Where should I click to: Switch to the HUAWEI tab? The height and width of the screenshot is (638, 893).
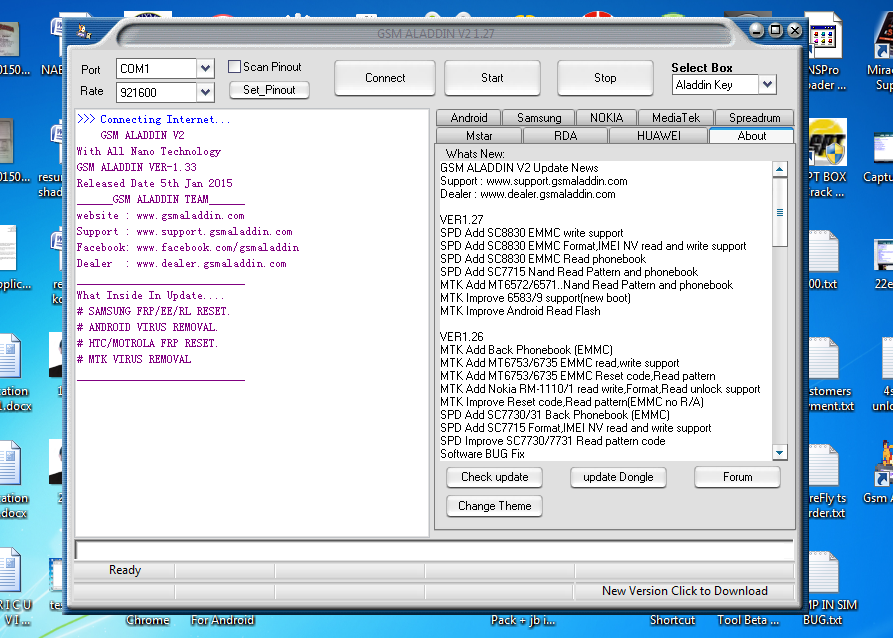(658, 136)
